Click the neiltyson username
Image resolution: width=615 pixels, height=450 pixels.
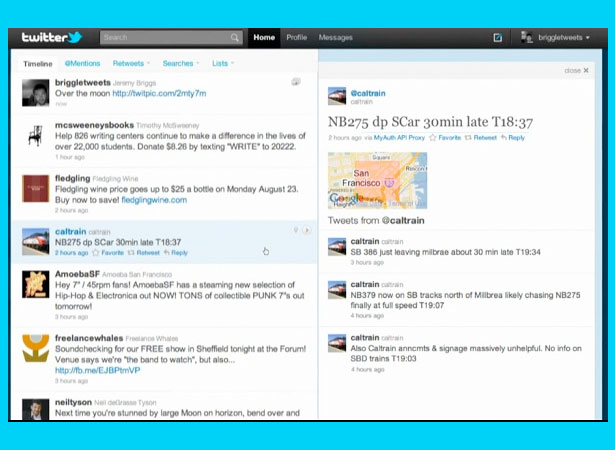[73, 402]
